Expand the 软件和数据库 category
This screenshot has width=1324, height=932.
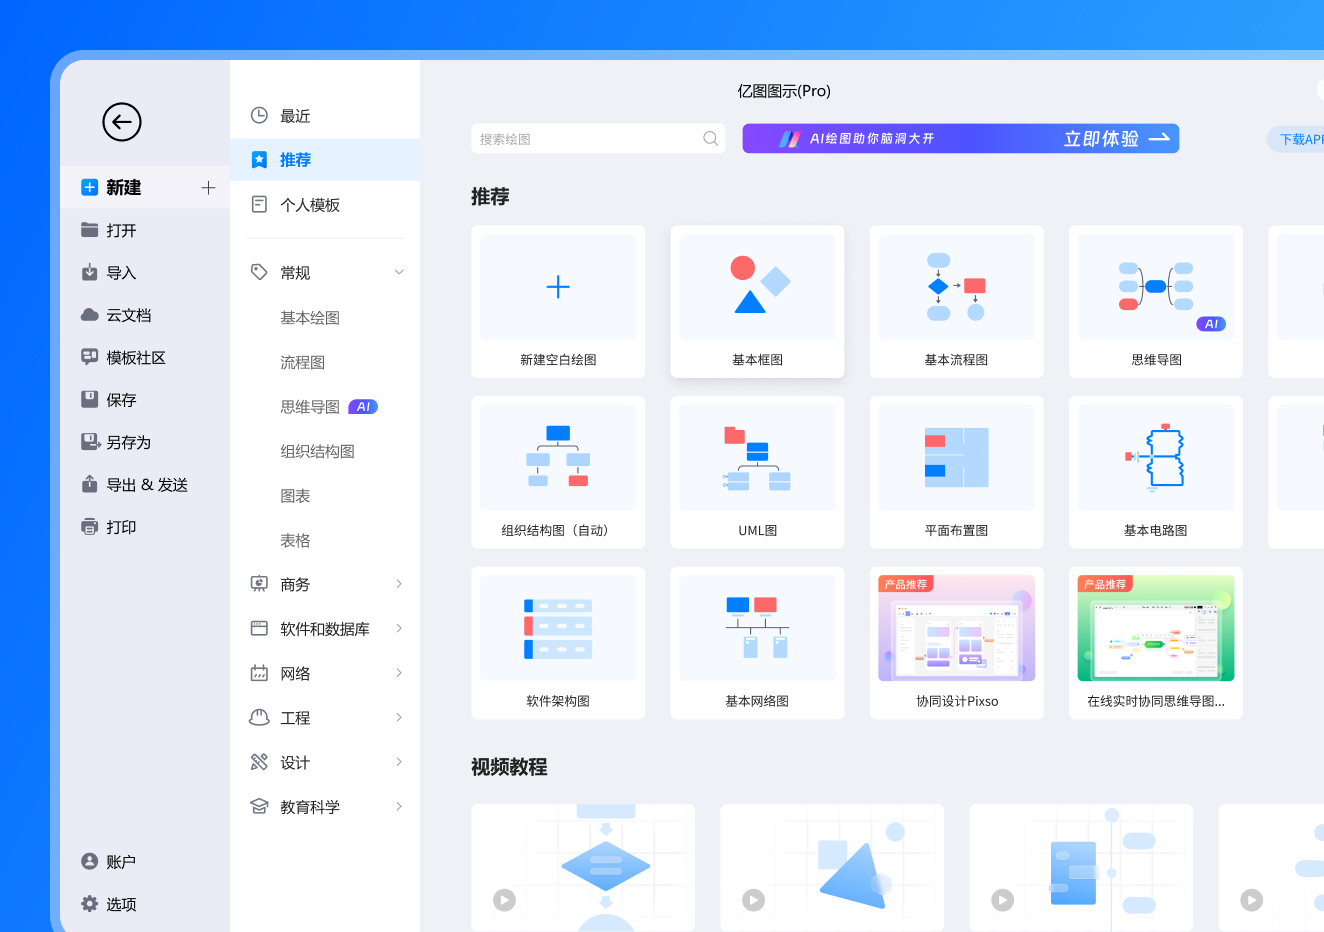(399, 629)
